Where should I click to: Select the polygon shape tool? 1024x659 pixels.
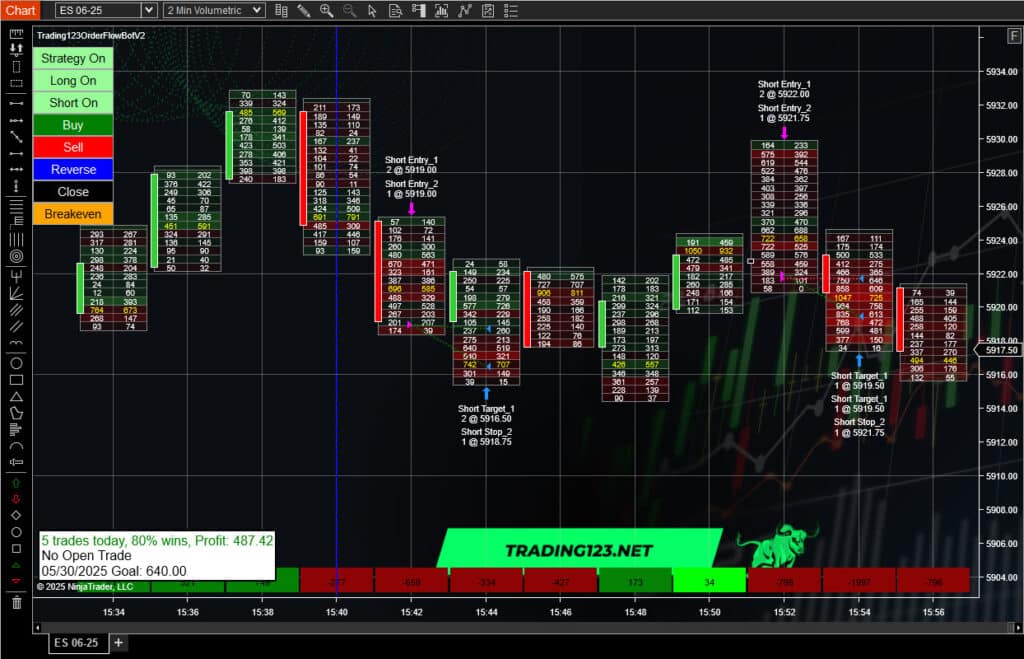(x=16, y=413)
